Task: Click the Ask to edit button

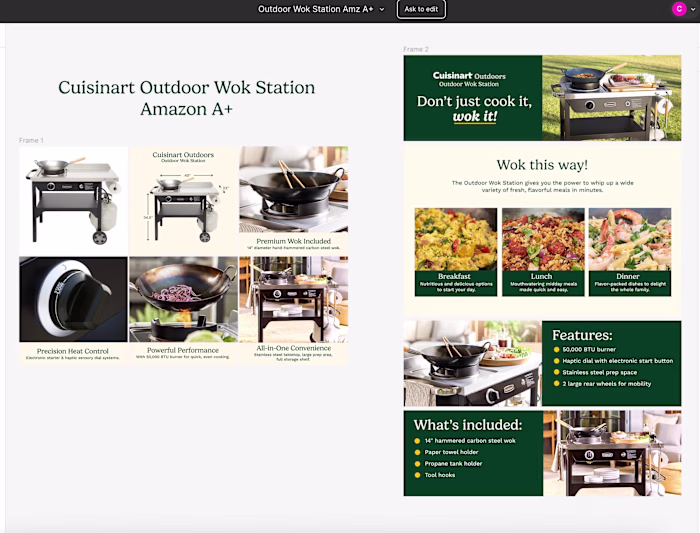Action: click(x=421, y=9)
